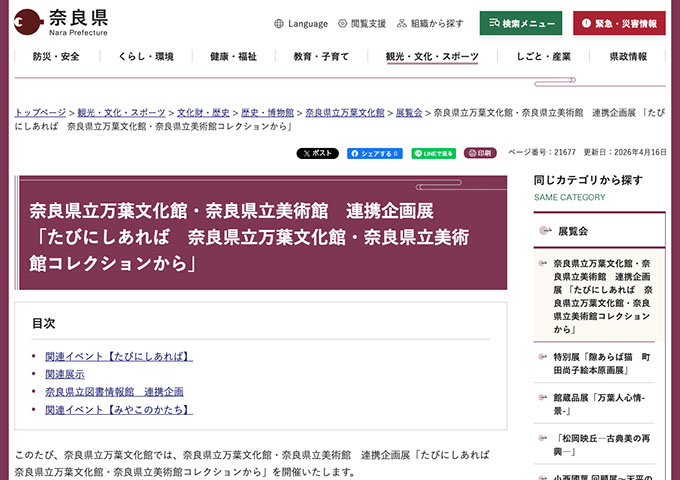Click ページ番号:21677 text
The width and height of the screenshot is (680, 480).
coord(542,152)
